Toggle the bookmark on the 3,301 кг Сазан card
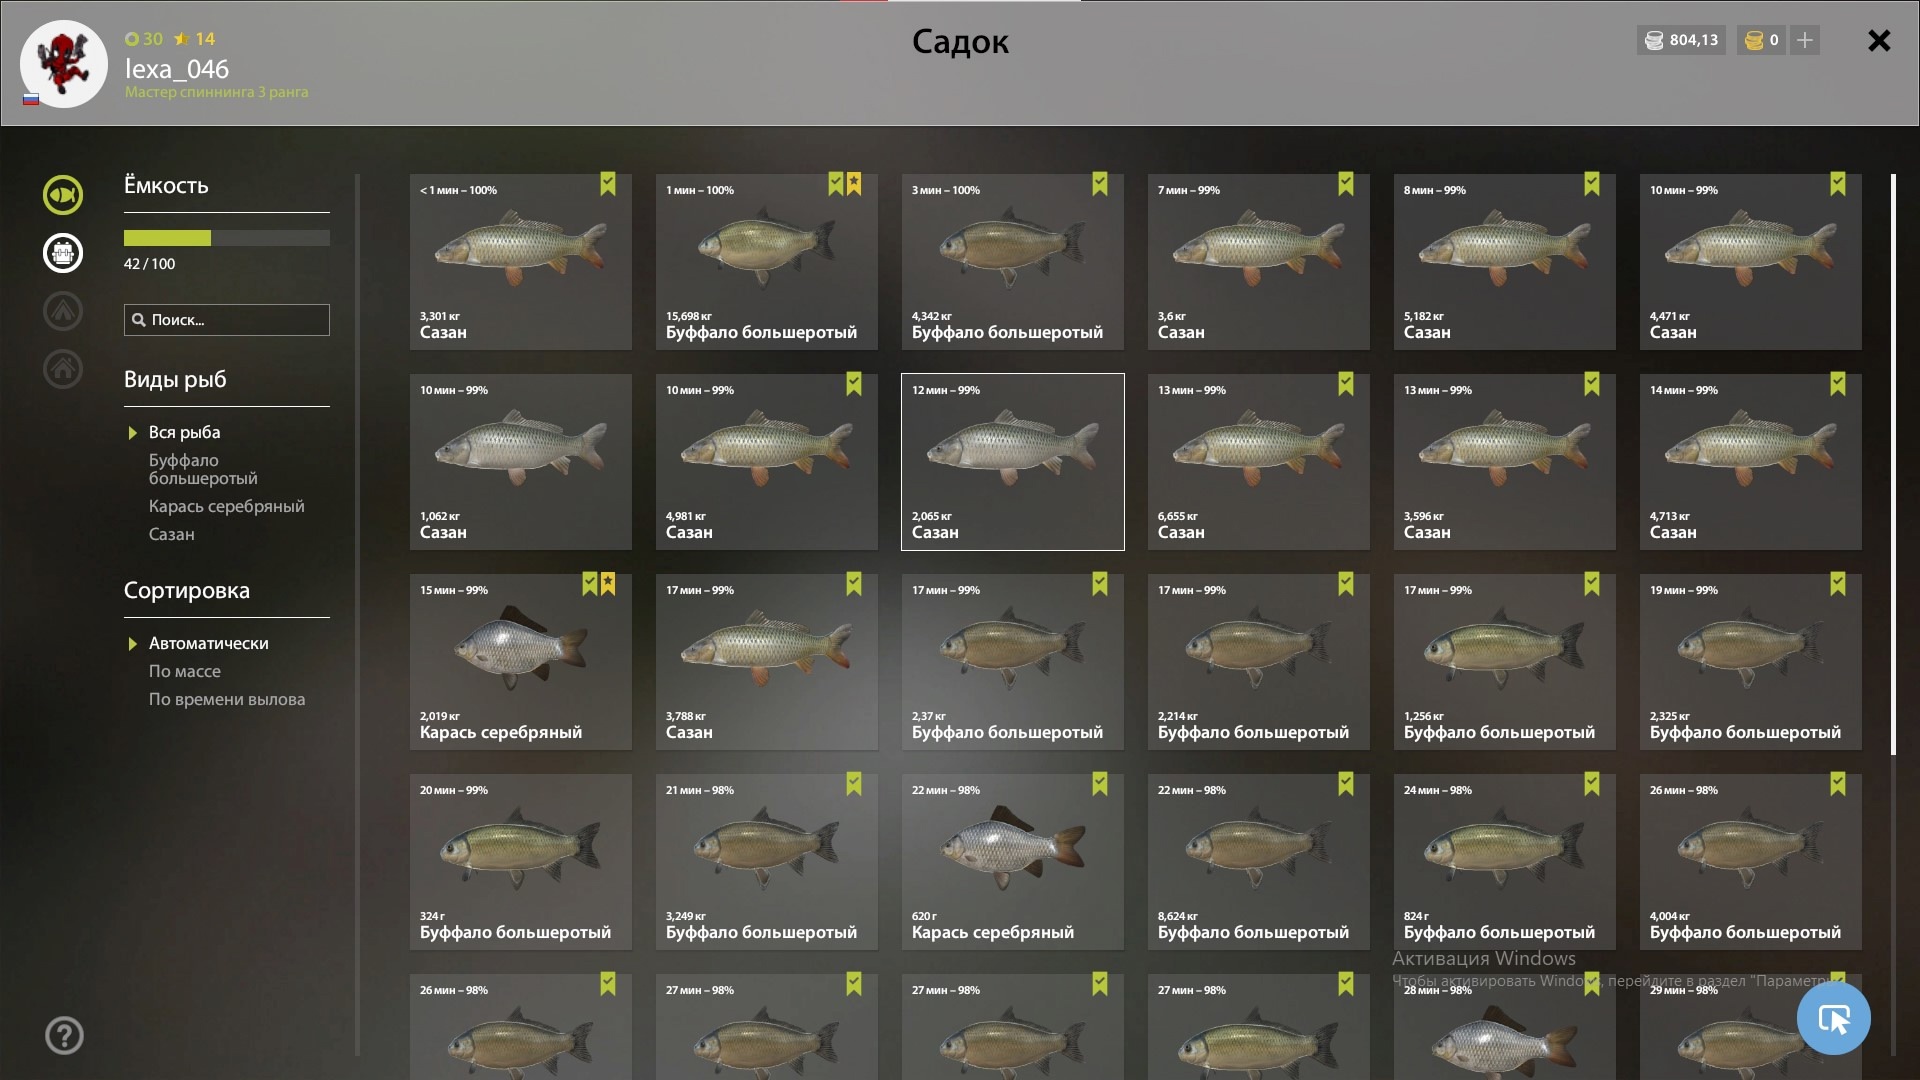This screenshot has width=1920, height=1080. click(x=608, y=184)
